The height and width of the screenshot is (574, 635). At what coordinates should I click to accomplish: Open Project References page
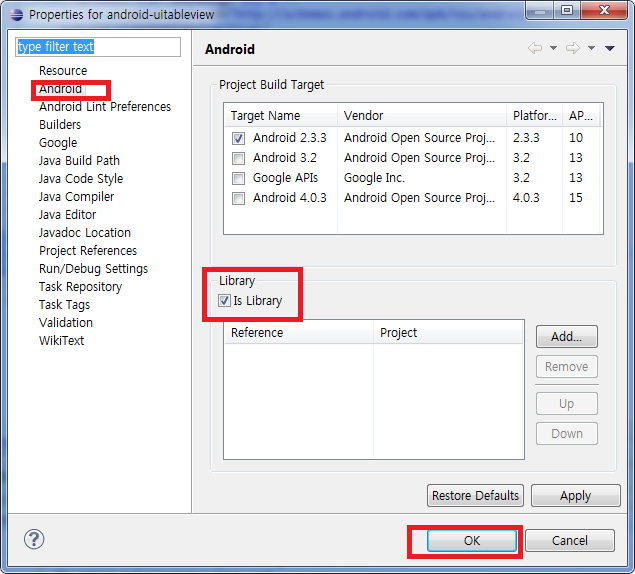[88, 250]
